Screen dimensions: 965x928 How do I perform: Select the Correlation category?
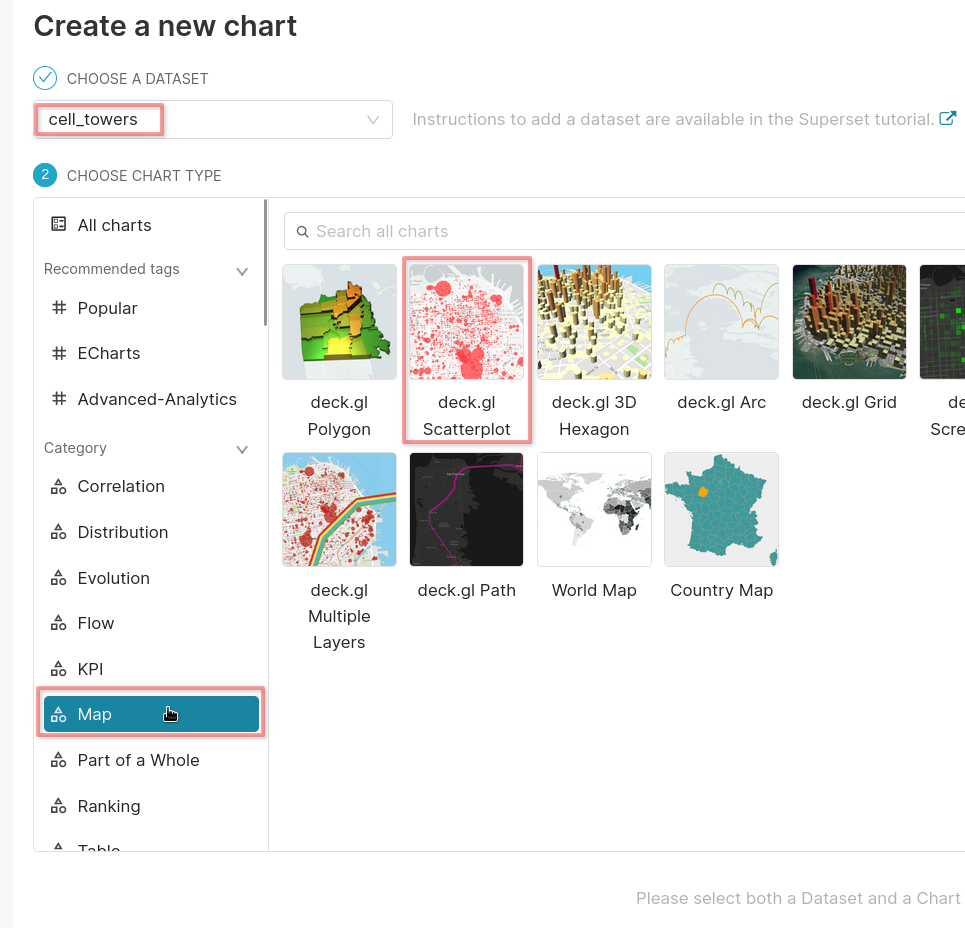(118, 486)
